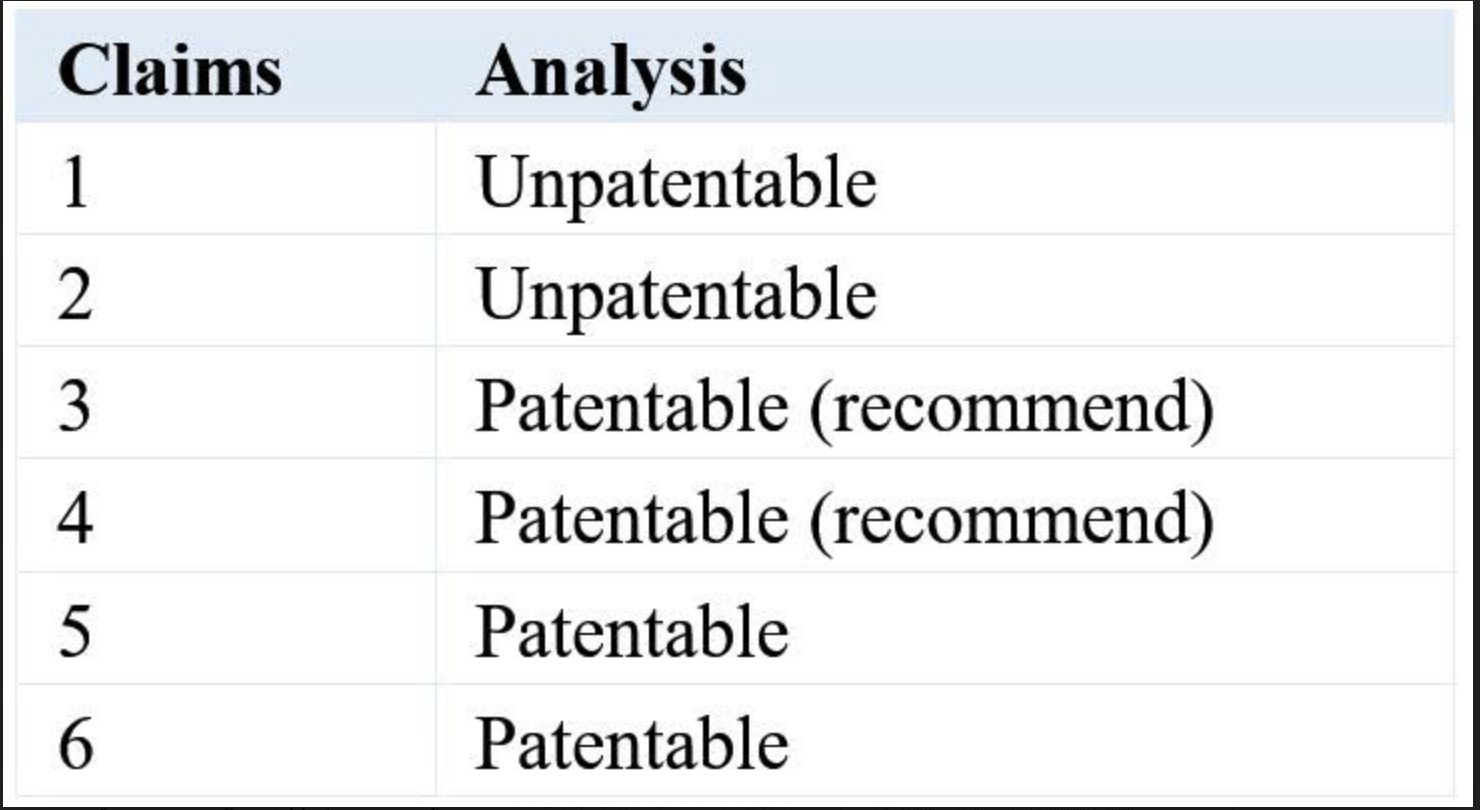Click 'Patentable' text for claim 6

pyautogui.click(x=631, y=744)
